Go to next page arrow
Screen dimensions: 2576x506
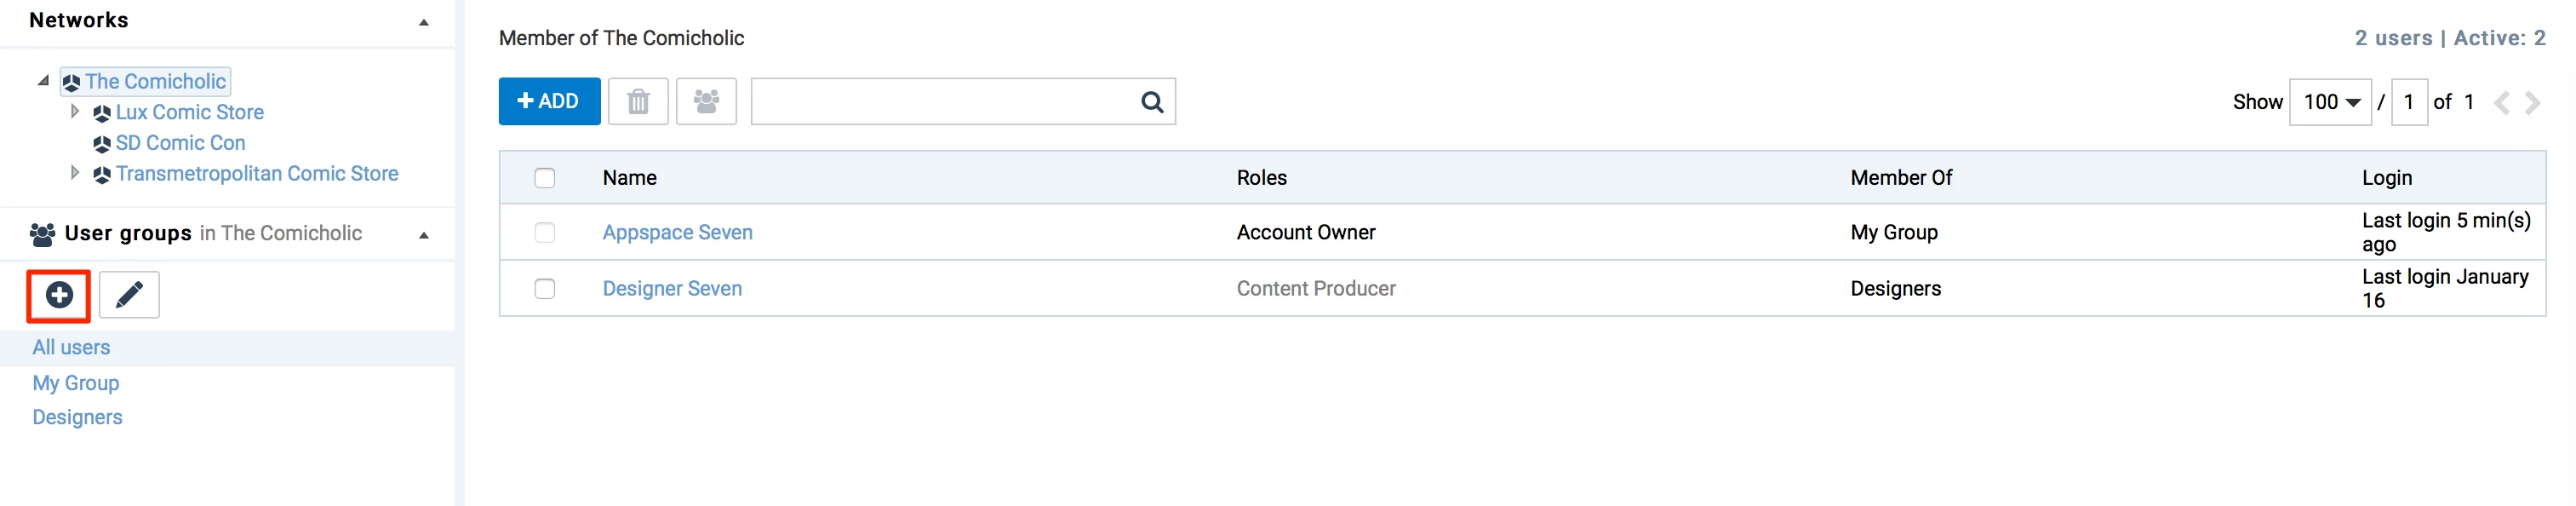point(2533,102)
